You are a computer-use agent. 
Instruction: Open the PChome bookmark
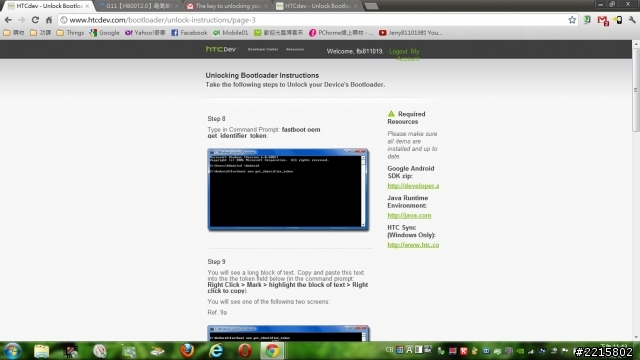341,33
